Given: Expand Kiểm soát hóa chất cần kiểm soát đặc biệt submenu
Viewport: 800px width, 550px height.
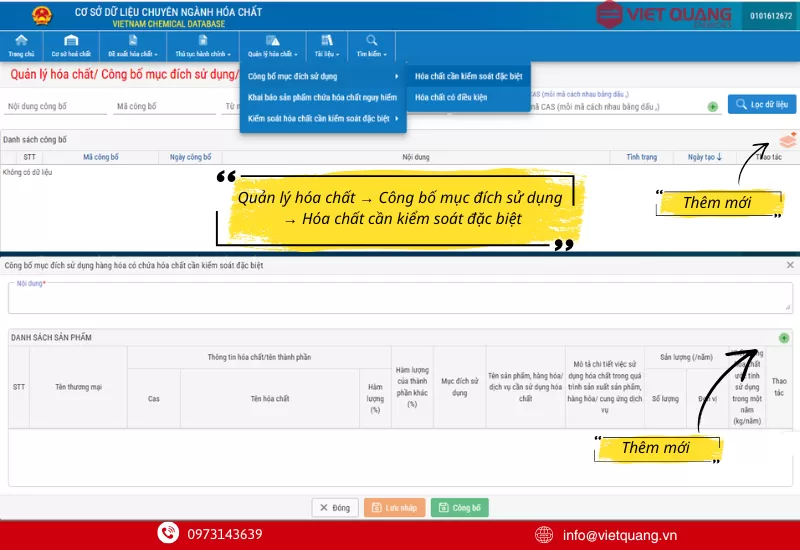Looking at the screenshot, I should 323,119.
